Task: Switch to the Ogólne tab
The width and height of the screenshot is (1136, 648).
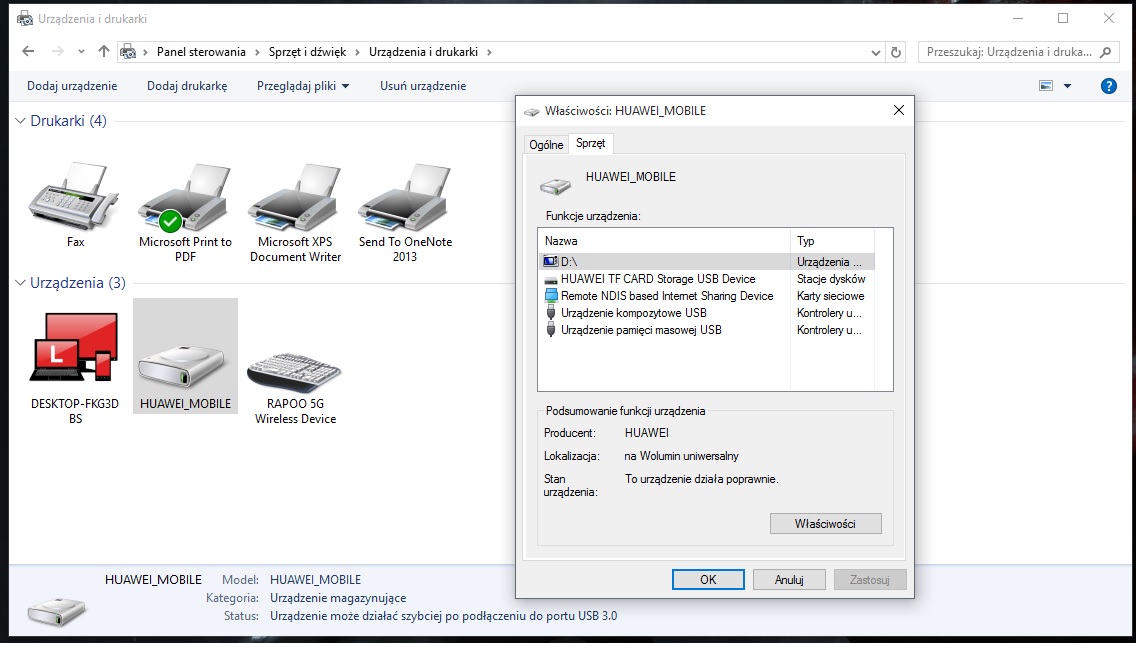Action: 546,144
